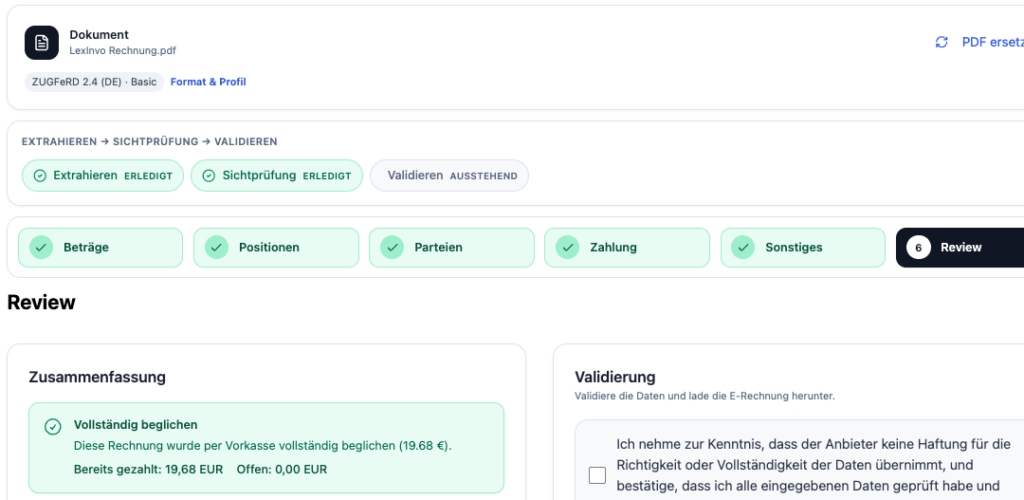Switch to the Positionen step tab

(x=276, y=247)
